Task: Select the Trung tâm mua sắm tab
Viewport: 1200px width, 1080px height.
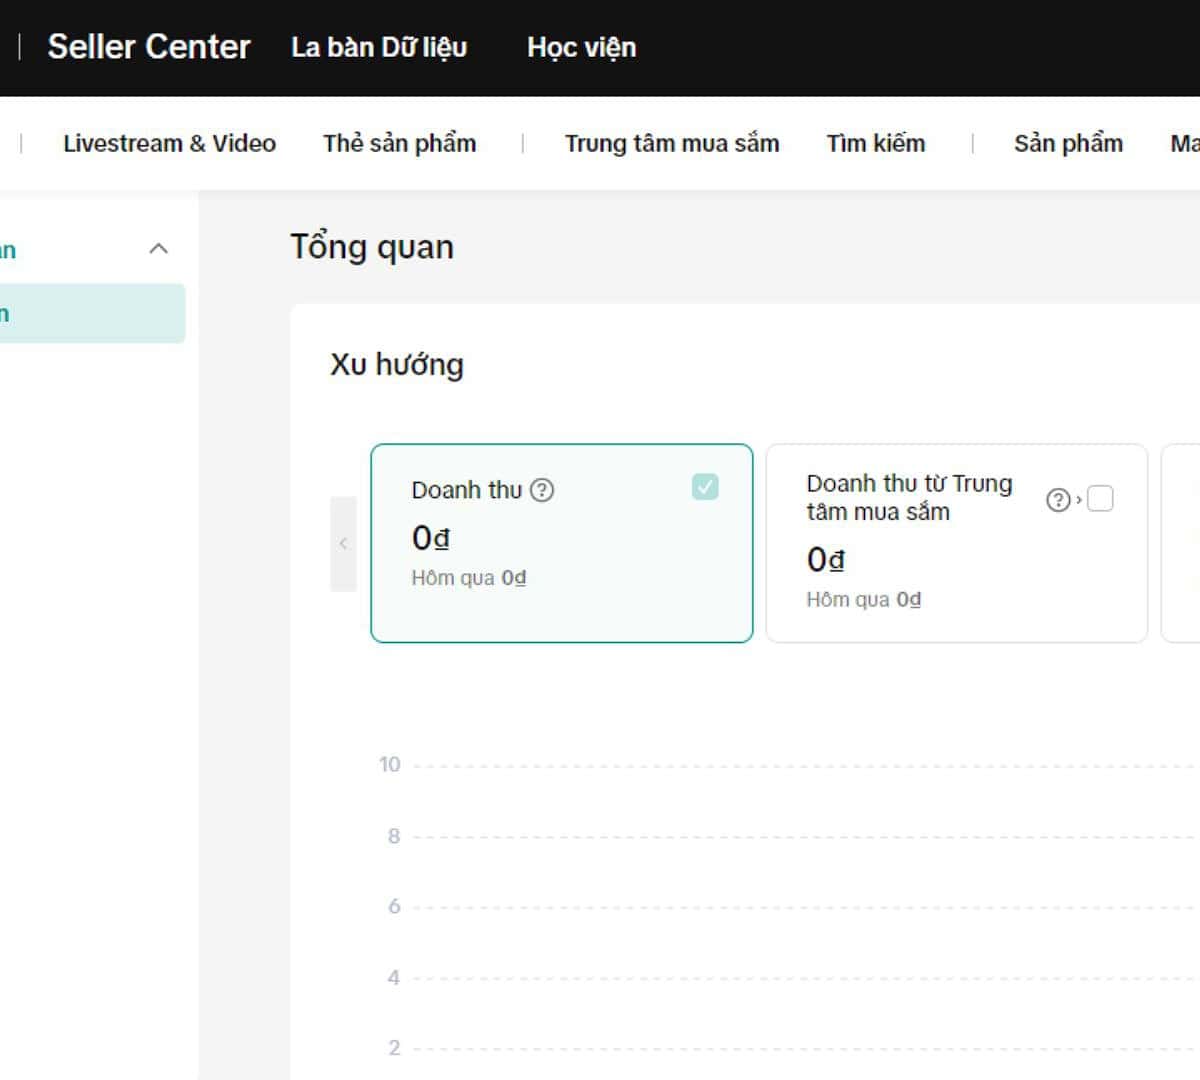Action: click(671, 143)
